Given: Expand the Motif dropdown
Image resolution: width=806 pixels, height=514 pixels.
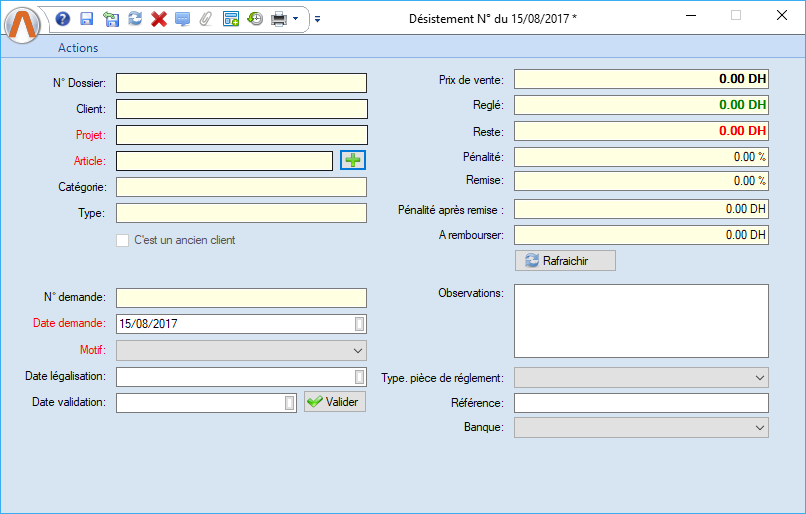Looking at the screenshot, I should click(358, 351).
